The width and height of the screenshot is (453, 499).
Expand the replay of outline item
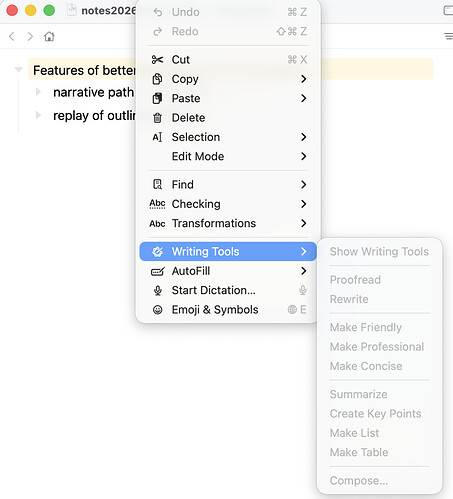tap(38, 115)
